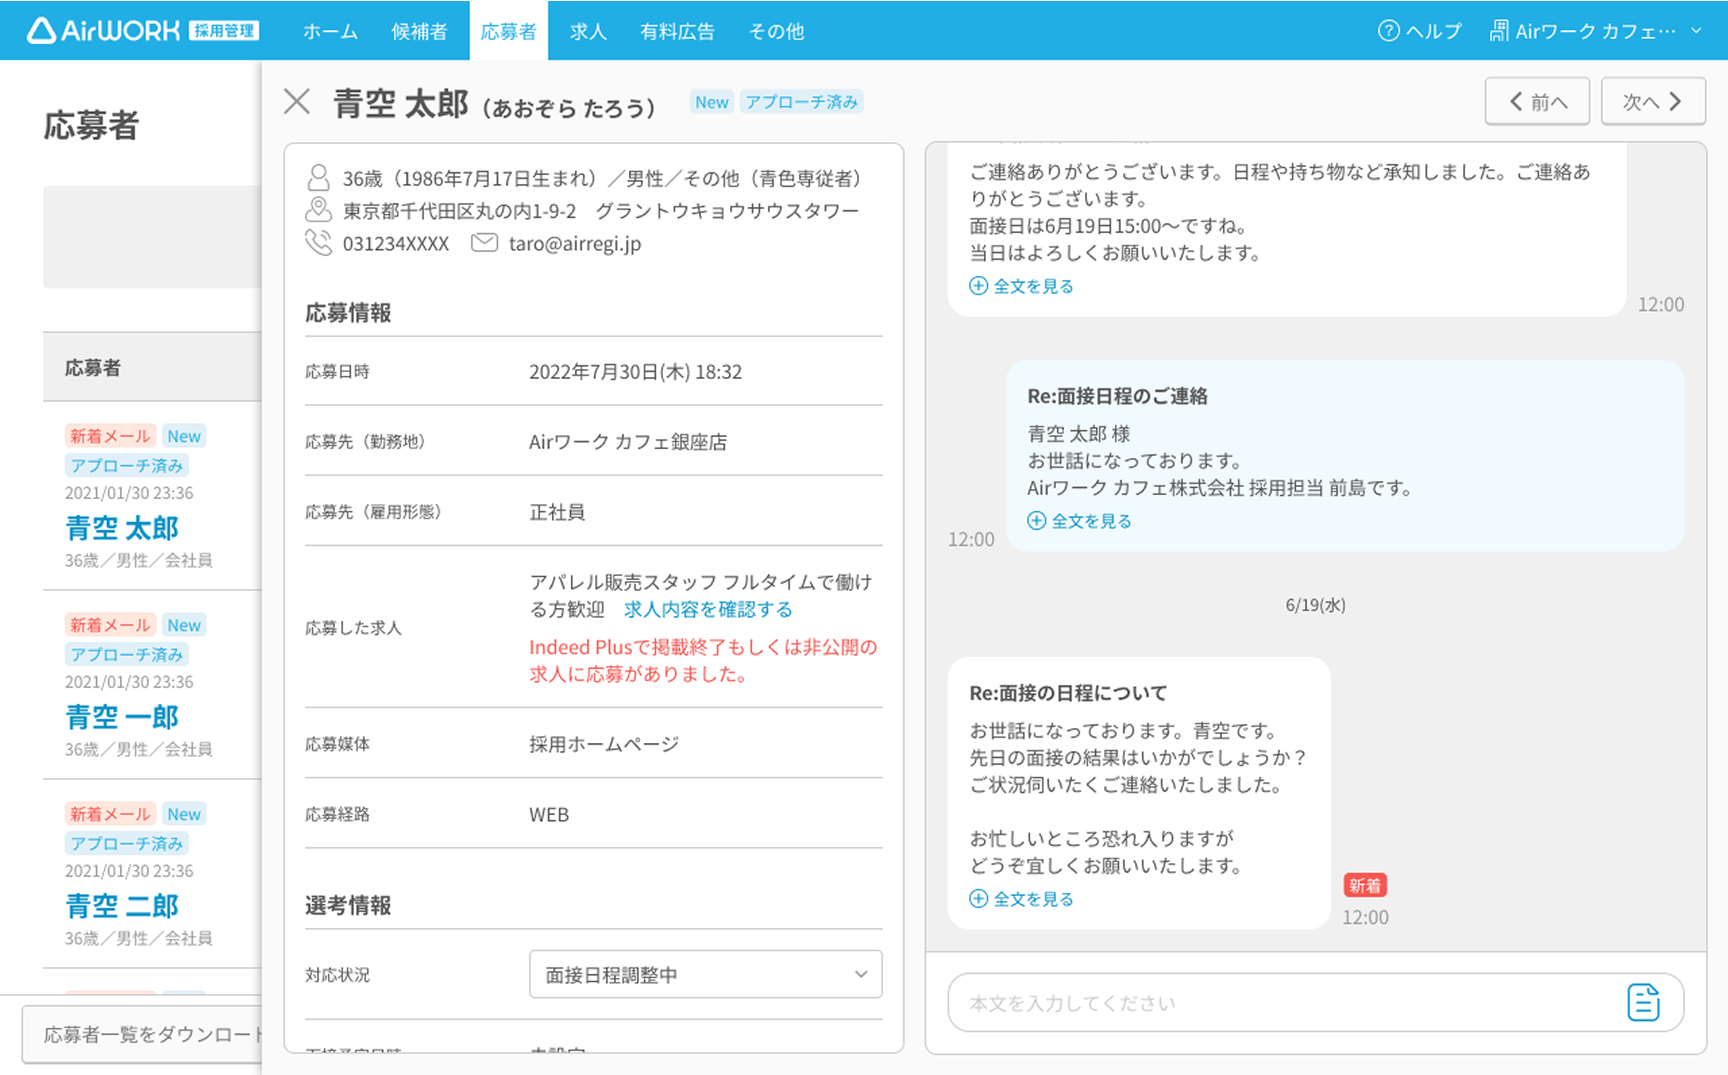Image resolution: width=1728 pixels, height=1075 pixels.
Task: Click the person profile icon beside 36歳
Action: pyautogui.click(x=318, y=178)
